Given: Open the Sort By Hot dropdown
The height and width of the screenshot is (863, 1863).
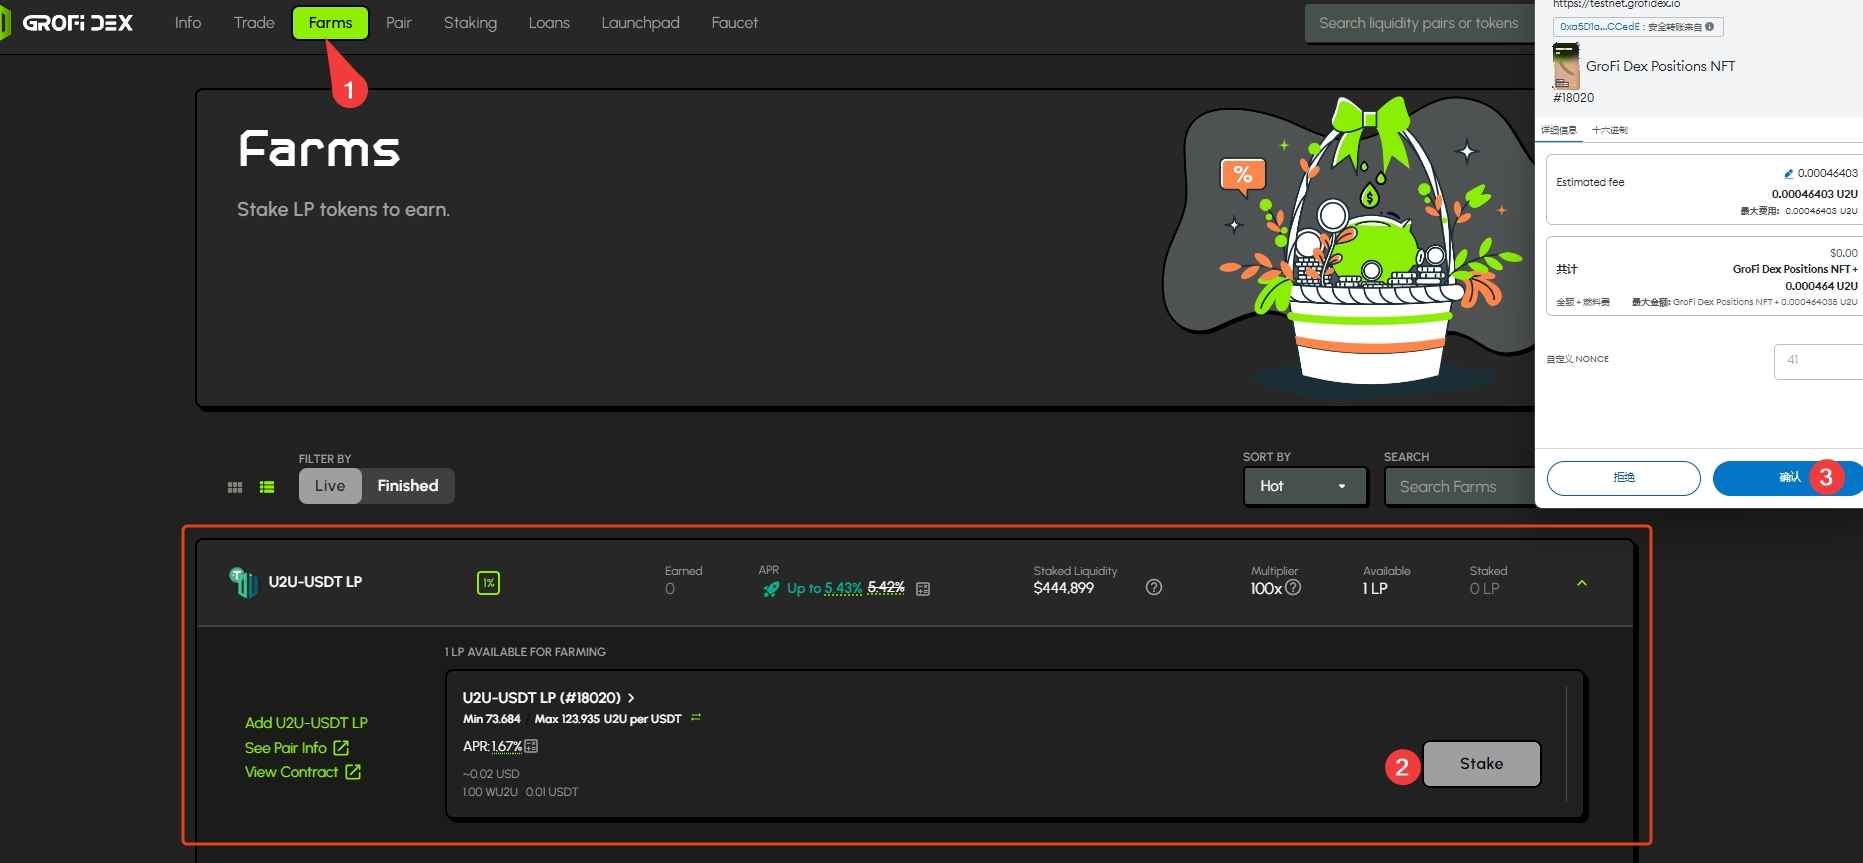Looking at the screenshot, I should 1304,486.
